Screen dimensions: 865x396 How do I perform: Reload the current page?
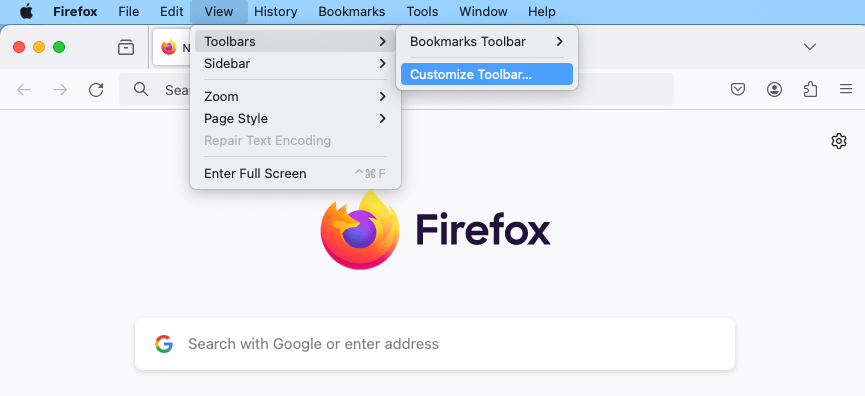click(96, 90)
